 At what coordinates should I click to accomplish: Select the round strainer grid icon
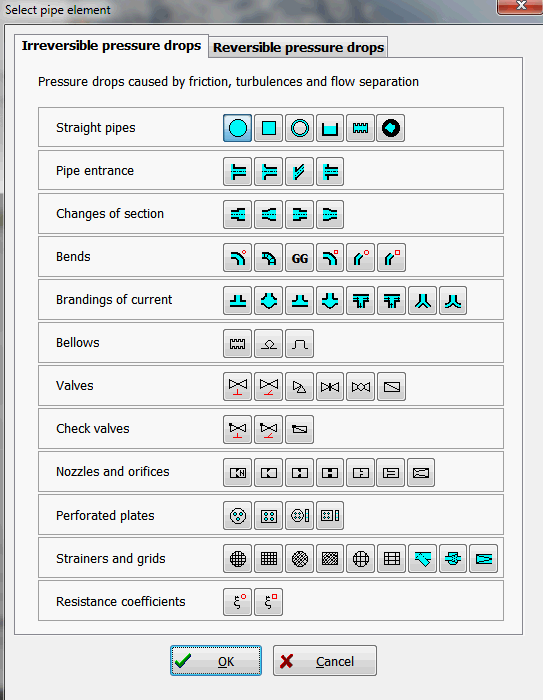tap(238, 558)
